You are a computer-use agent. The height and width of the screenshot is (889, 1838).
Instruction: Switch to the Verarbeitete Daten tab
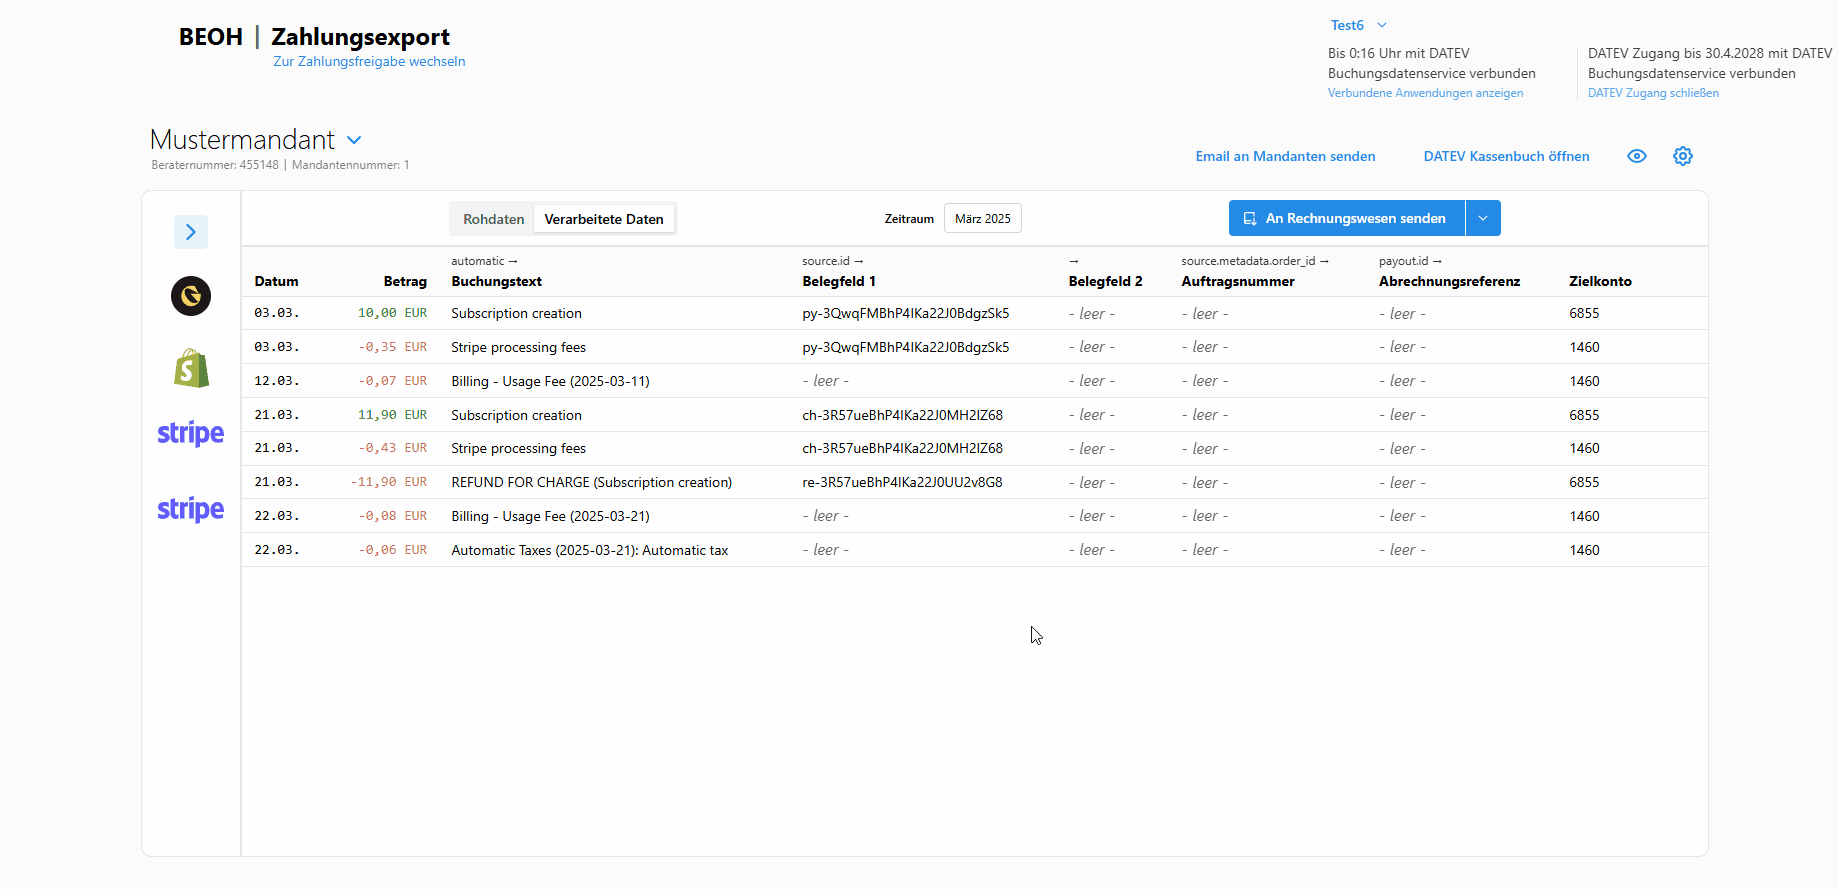[604, 219]
